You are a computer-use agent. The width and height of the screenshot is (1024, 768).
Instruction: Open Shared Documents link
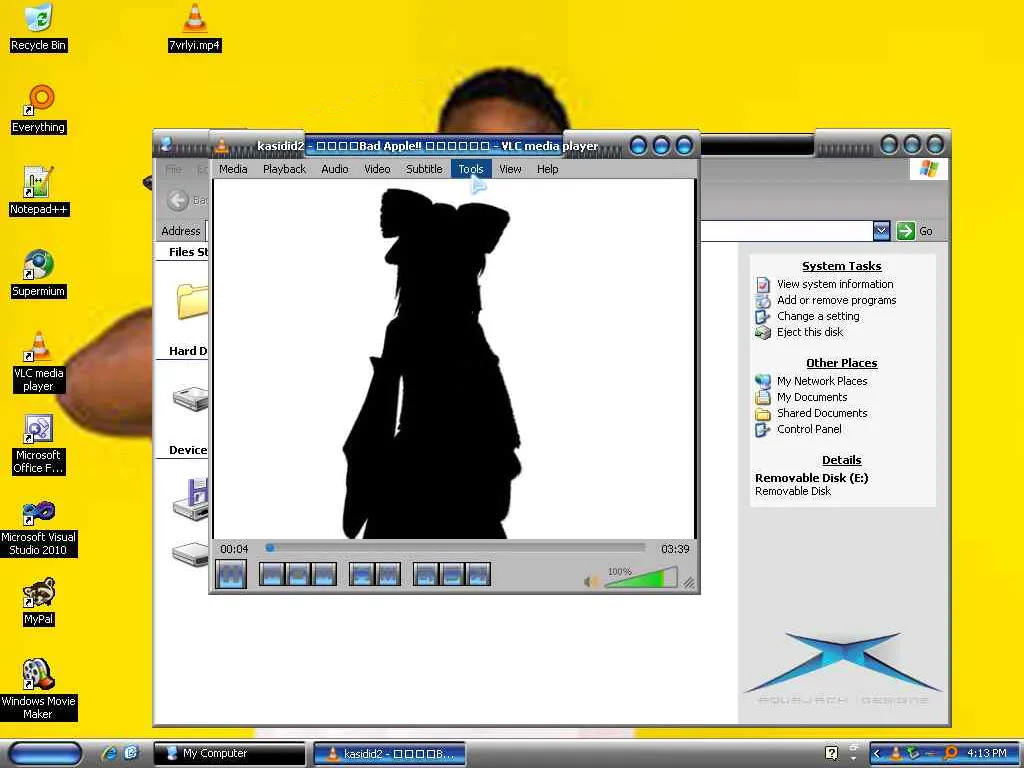[822, 413]
